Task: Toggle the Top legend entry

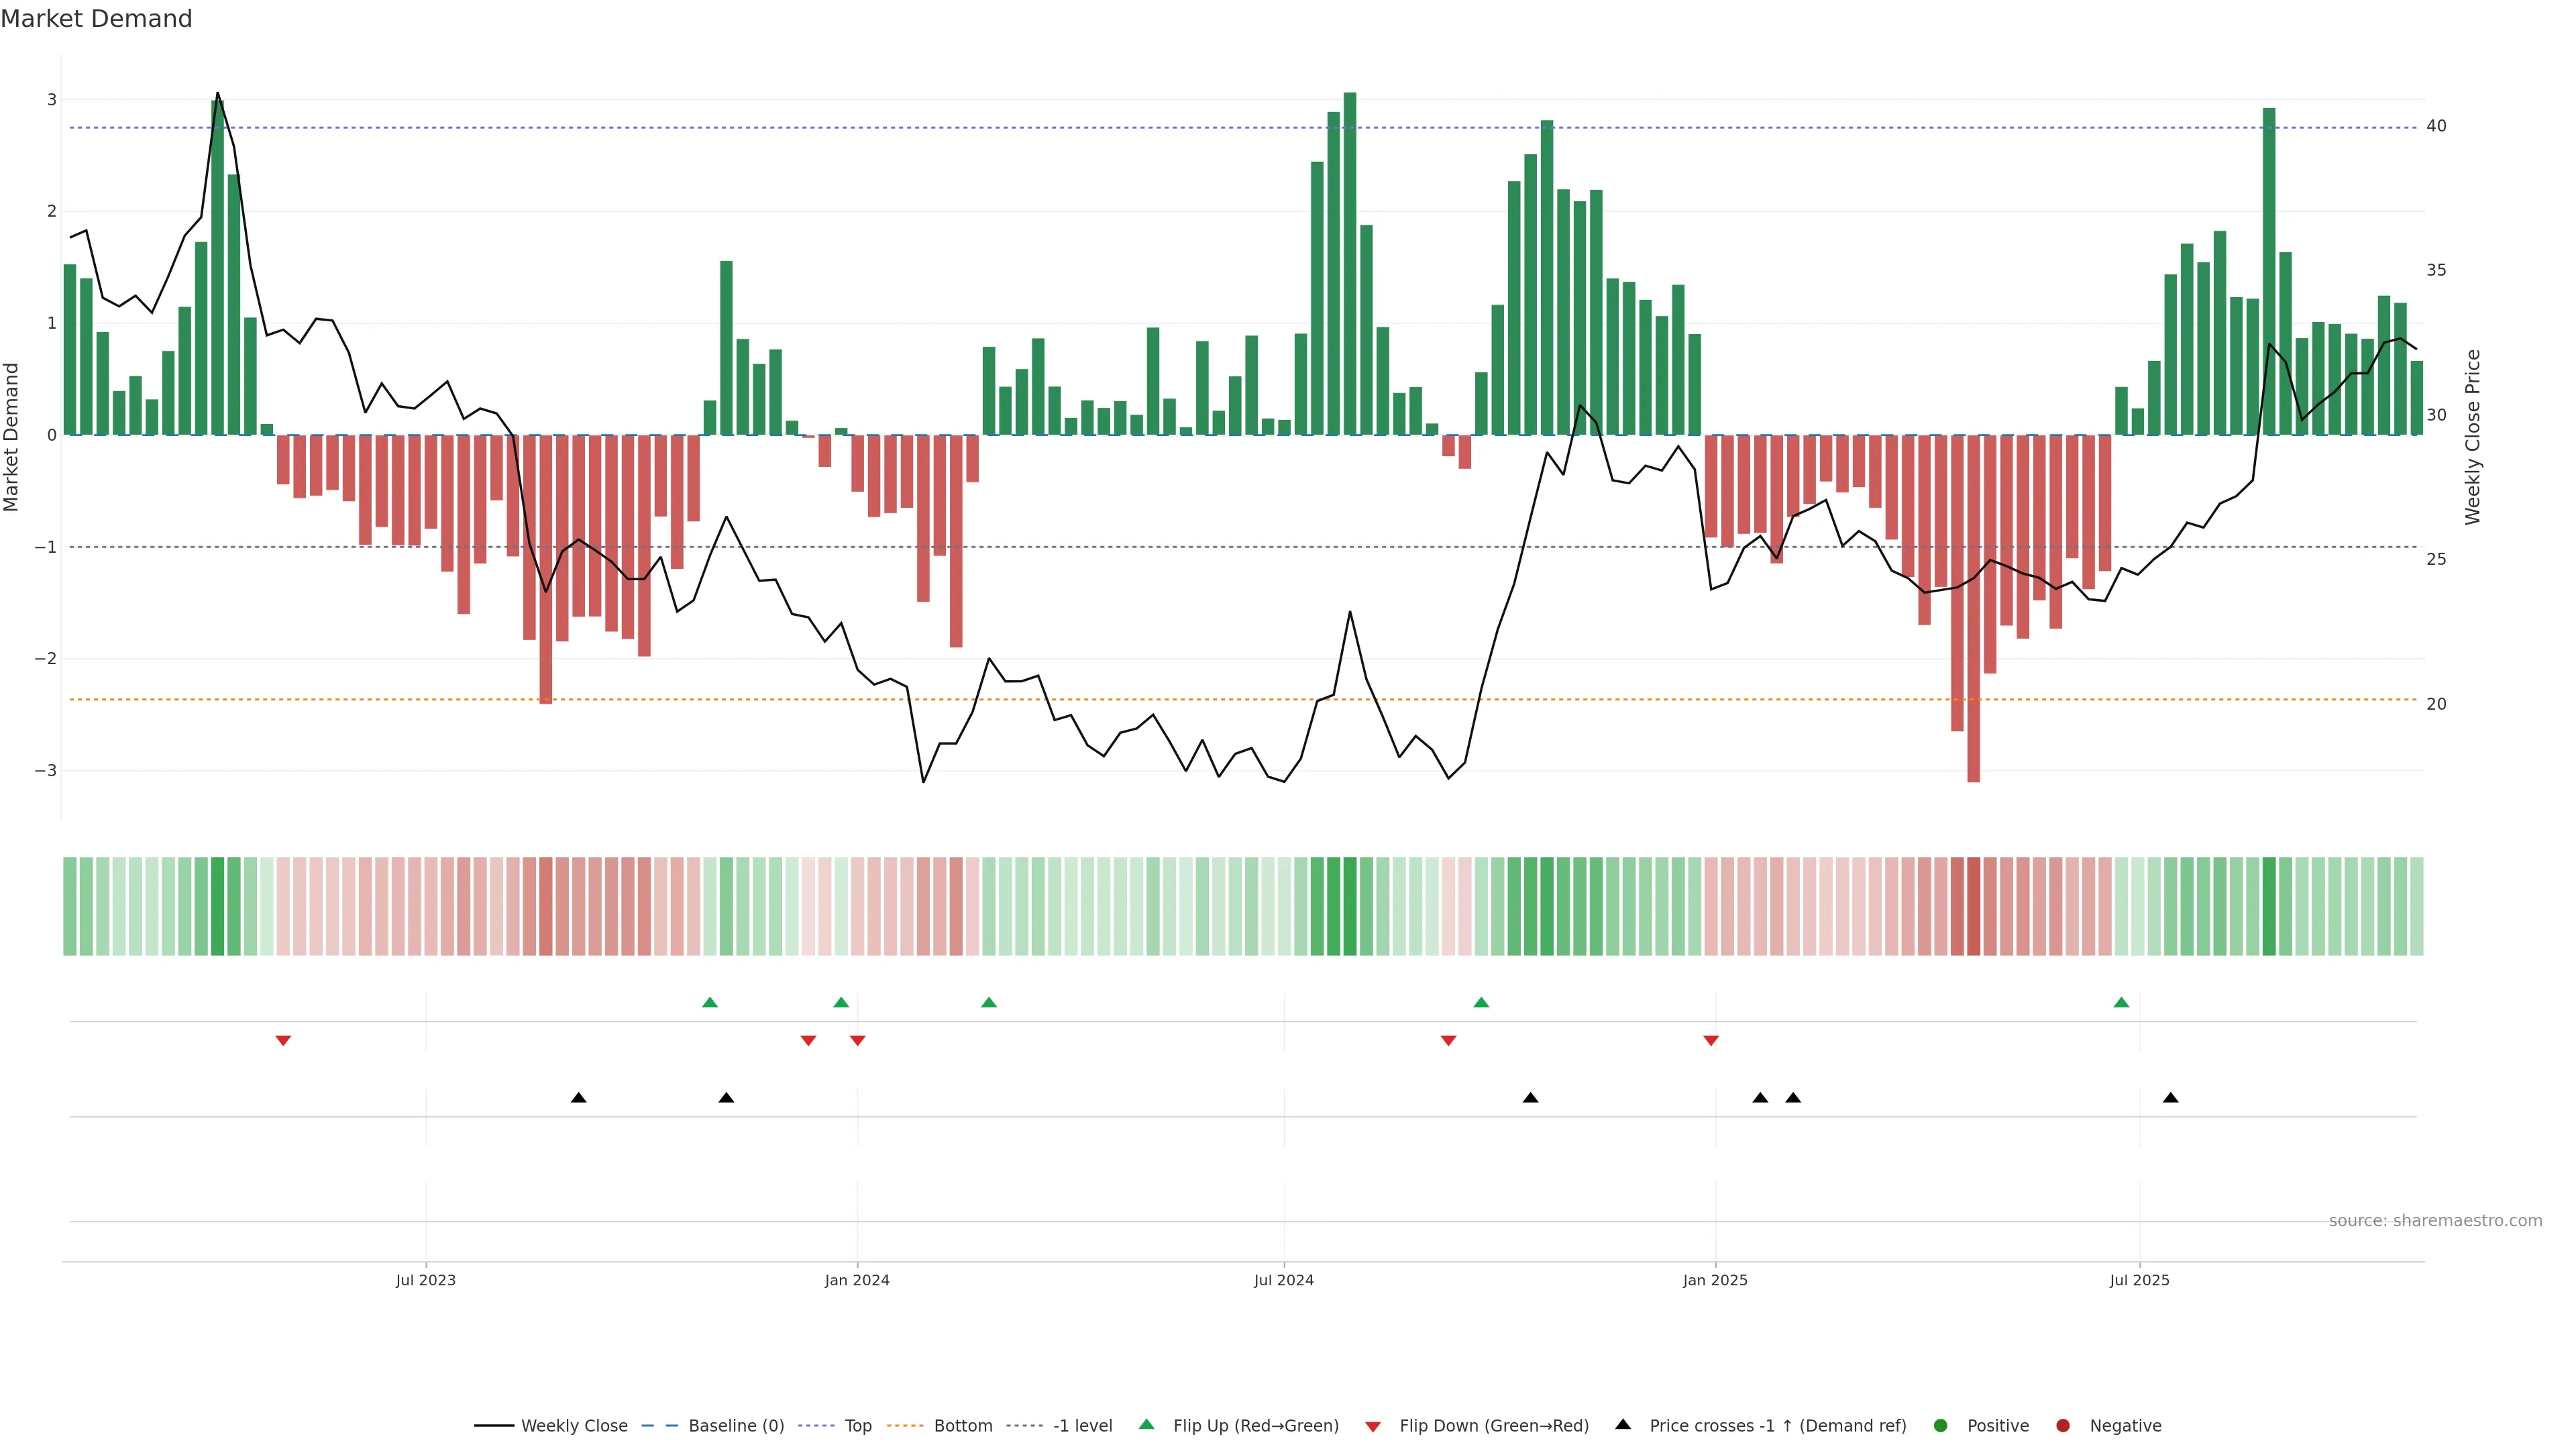Action: (858, 1426)
